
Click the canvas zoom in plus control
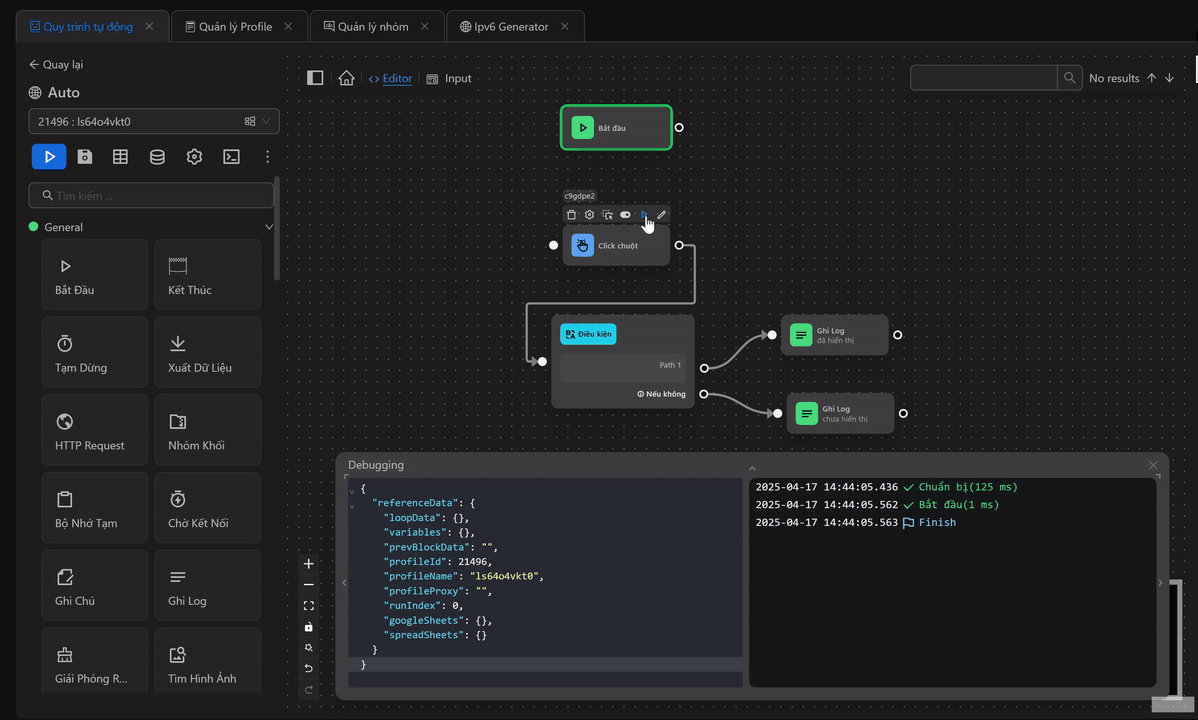coord(309,564)
